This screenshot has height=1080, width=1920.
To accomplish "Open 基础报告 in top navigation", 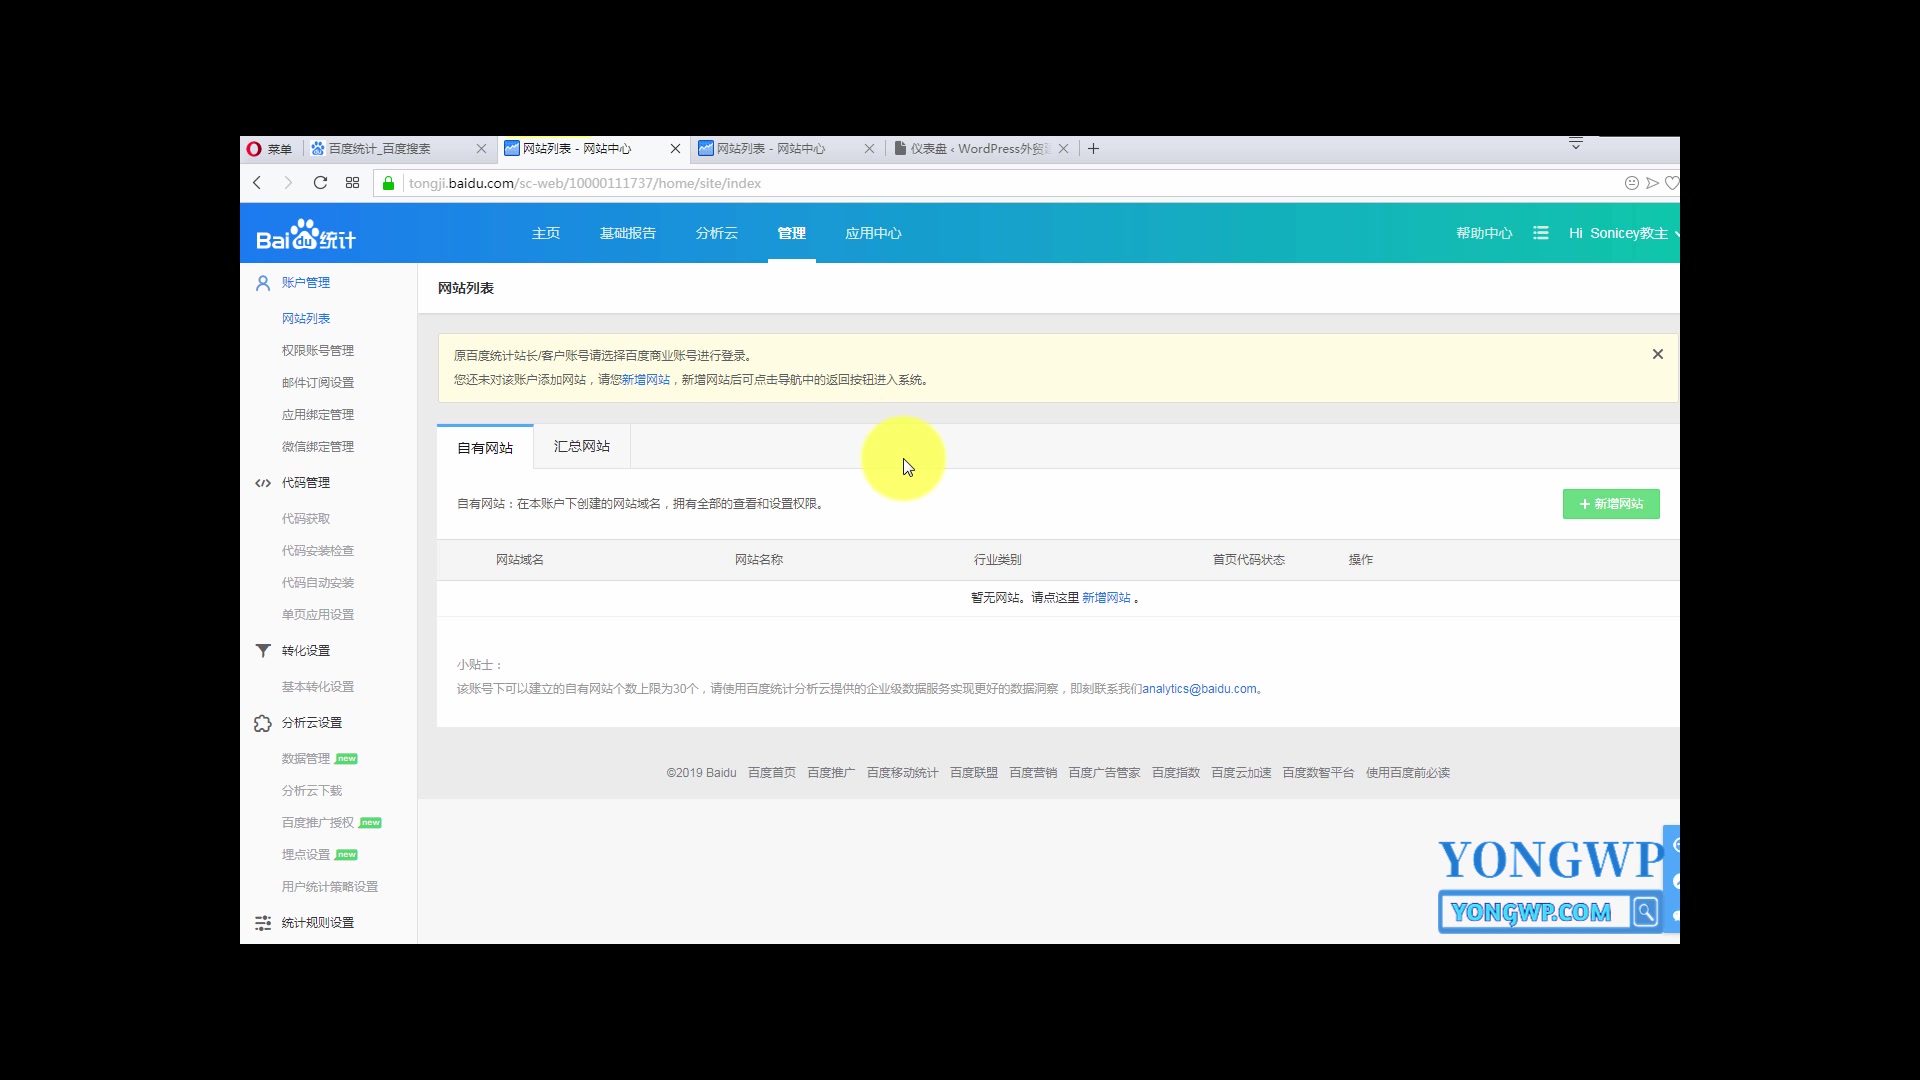I will point(628,233).
